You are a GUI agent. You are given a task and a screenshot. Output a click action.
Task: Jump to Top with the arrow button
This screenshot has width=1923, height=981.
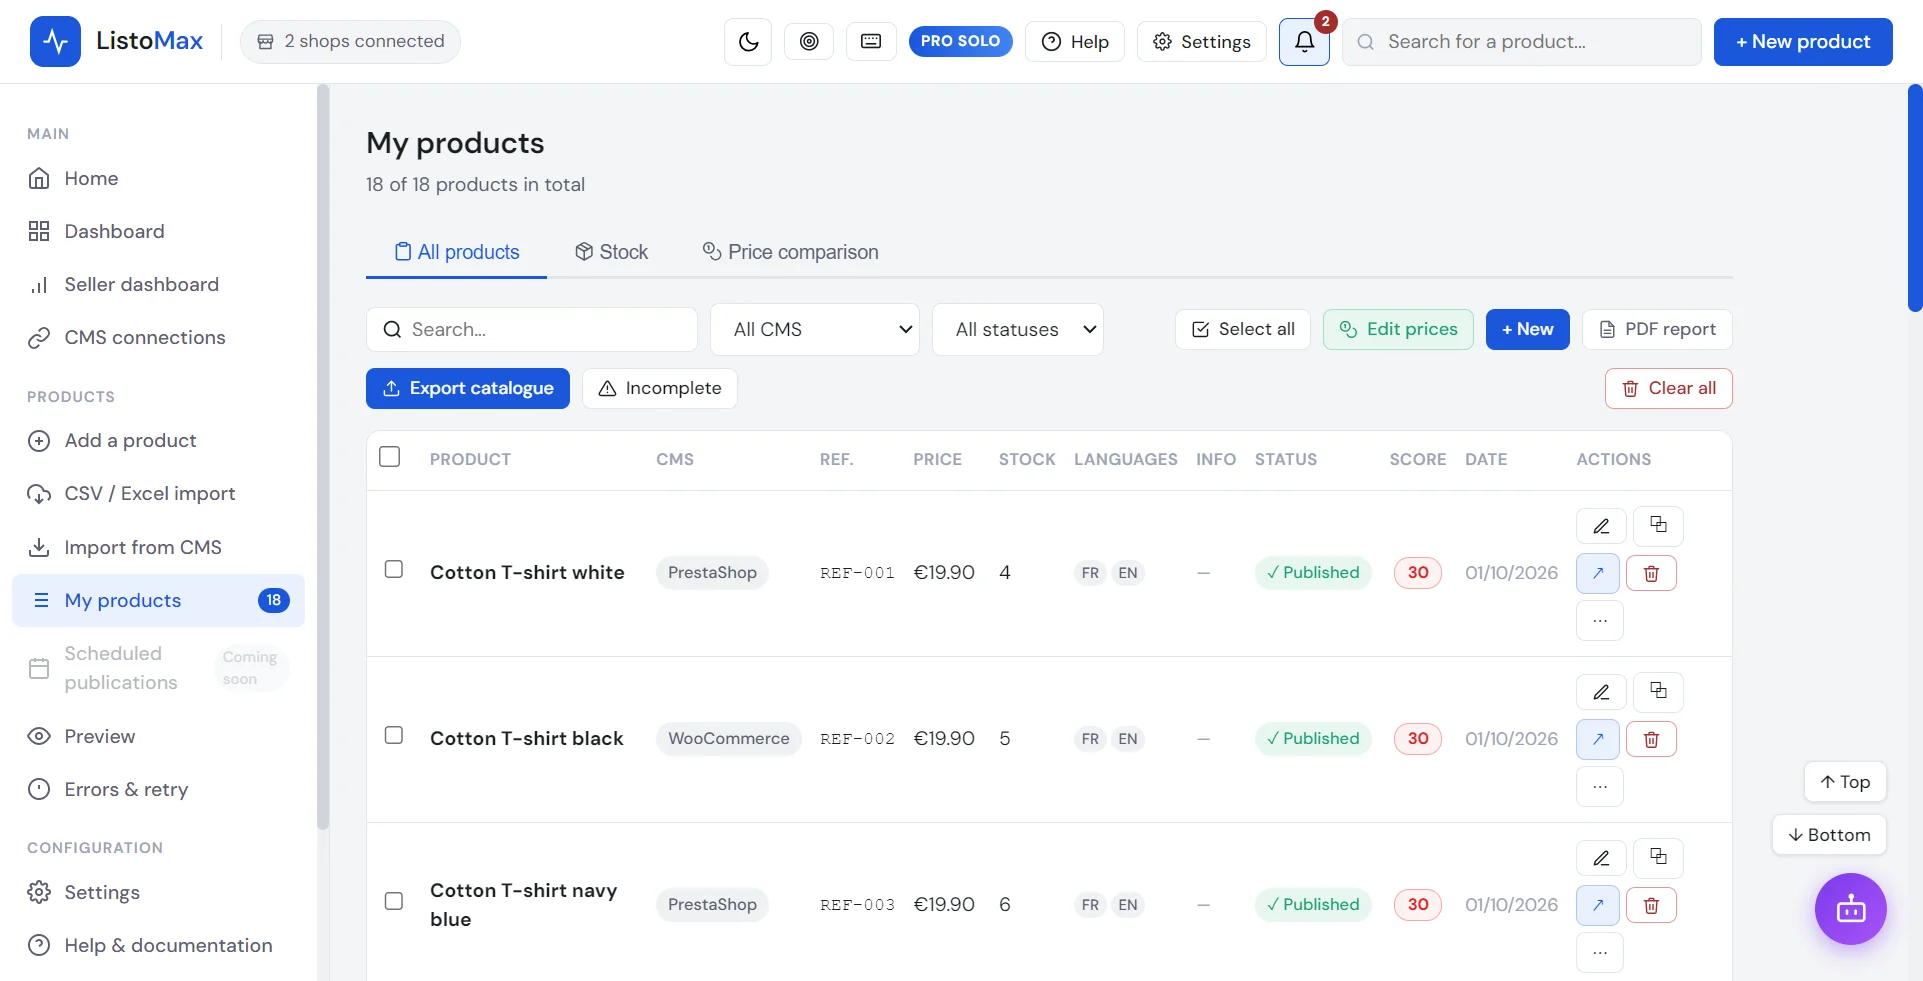(x=1845, y=782)
